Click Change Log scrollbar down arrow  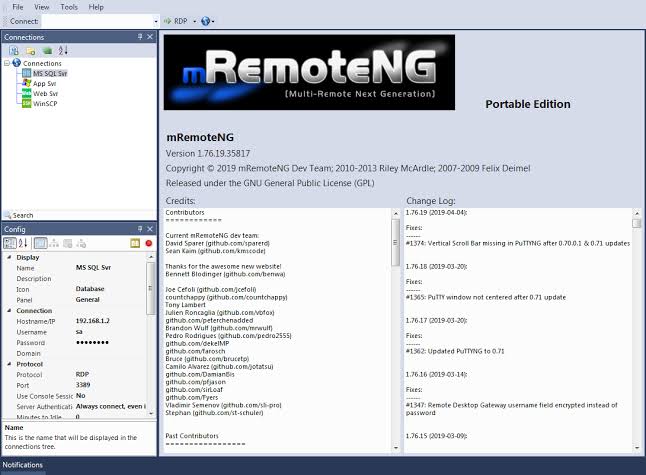tap(637, 448)
